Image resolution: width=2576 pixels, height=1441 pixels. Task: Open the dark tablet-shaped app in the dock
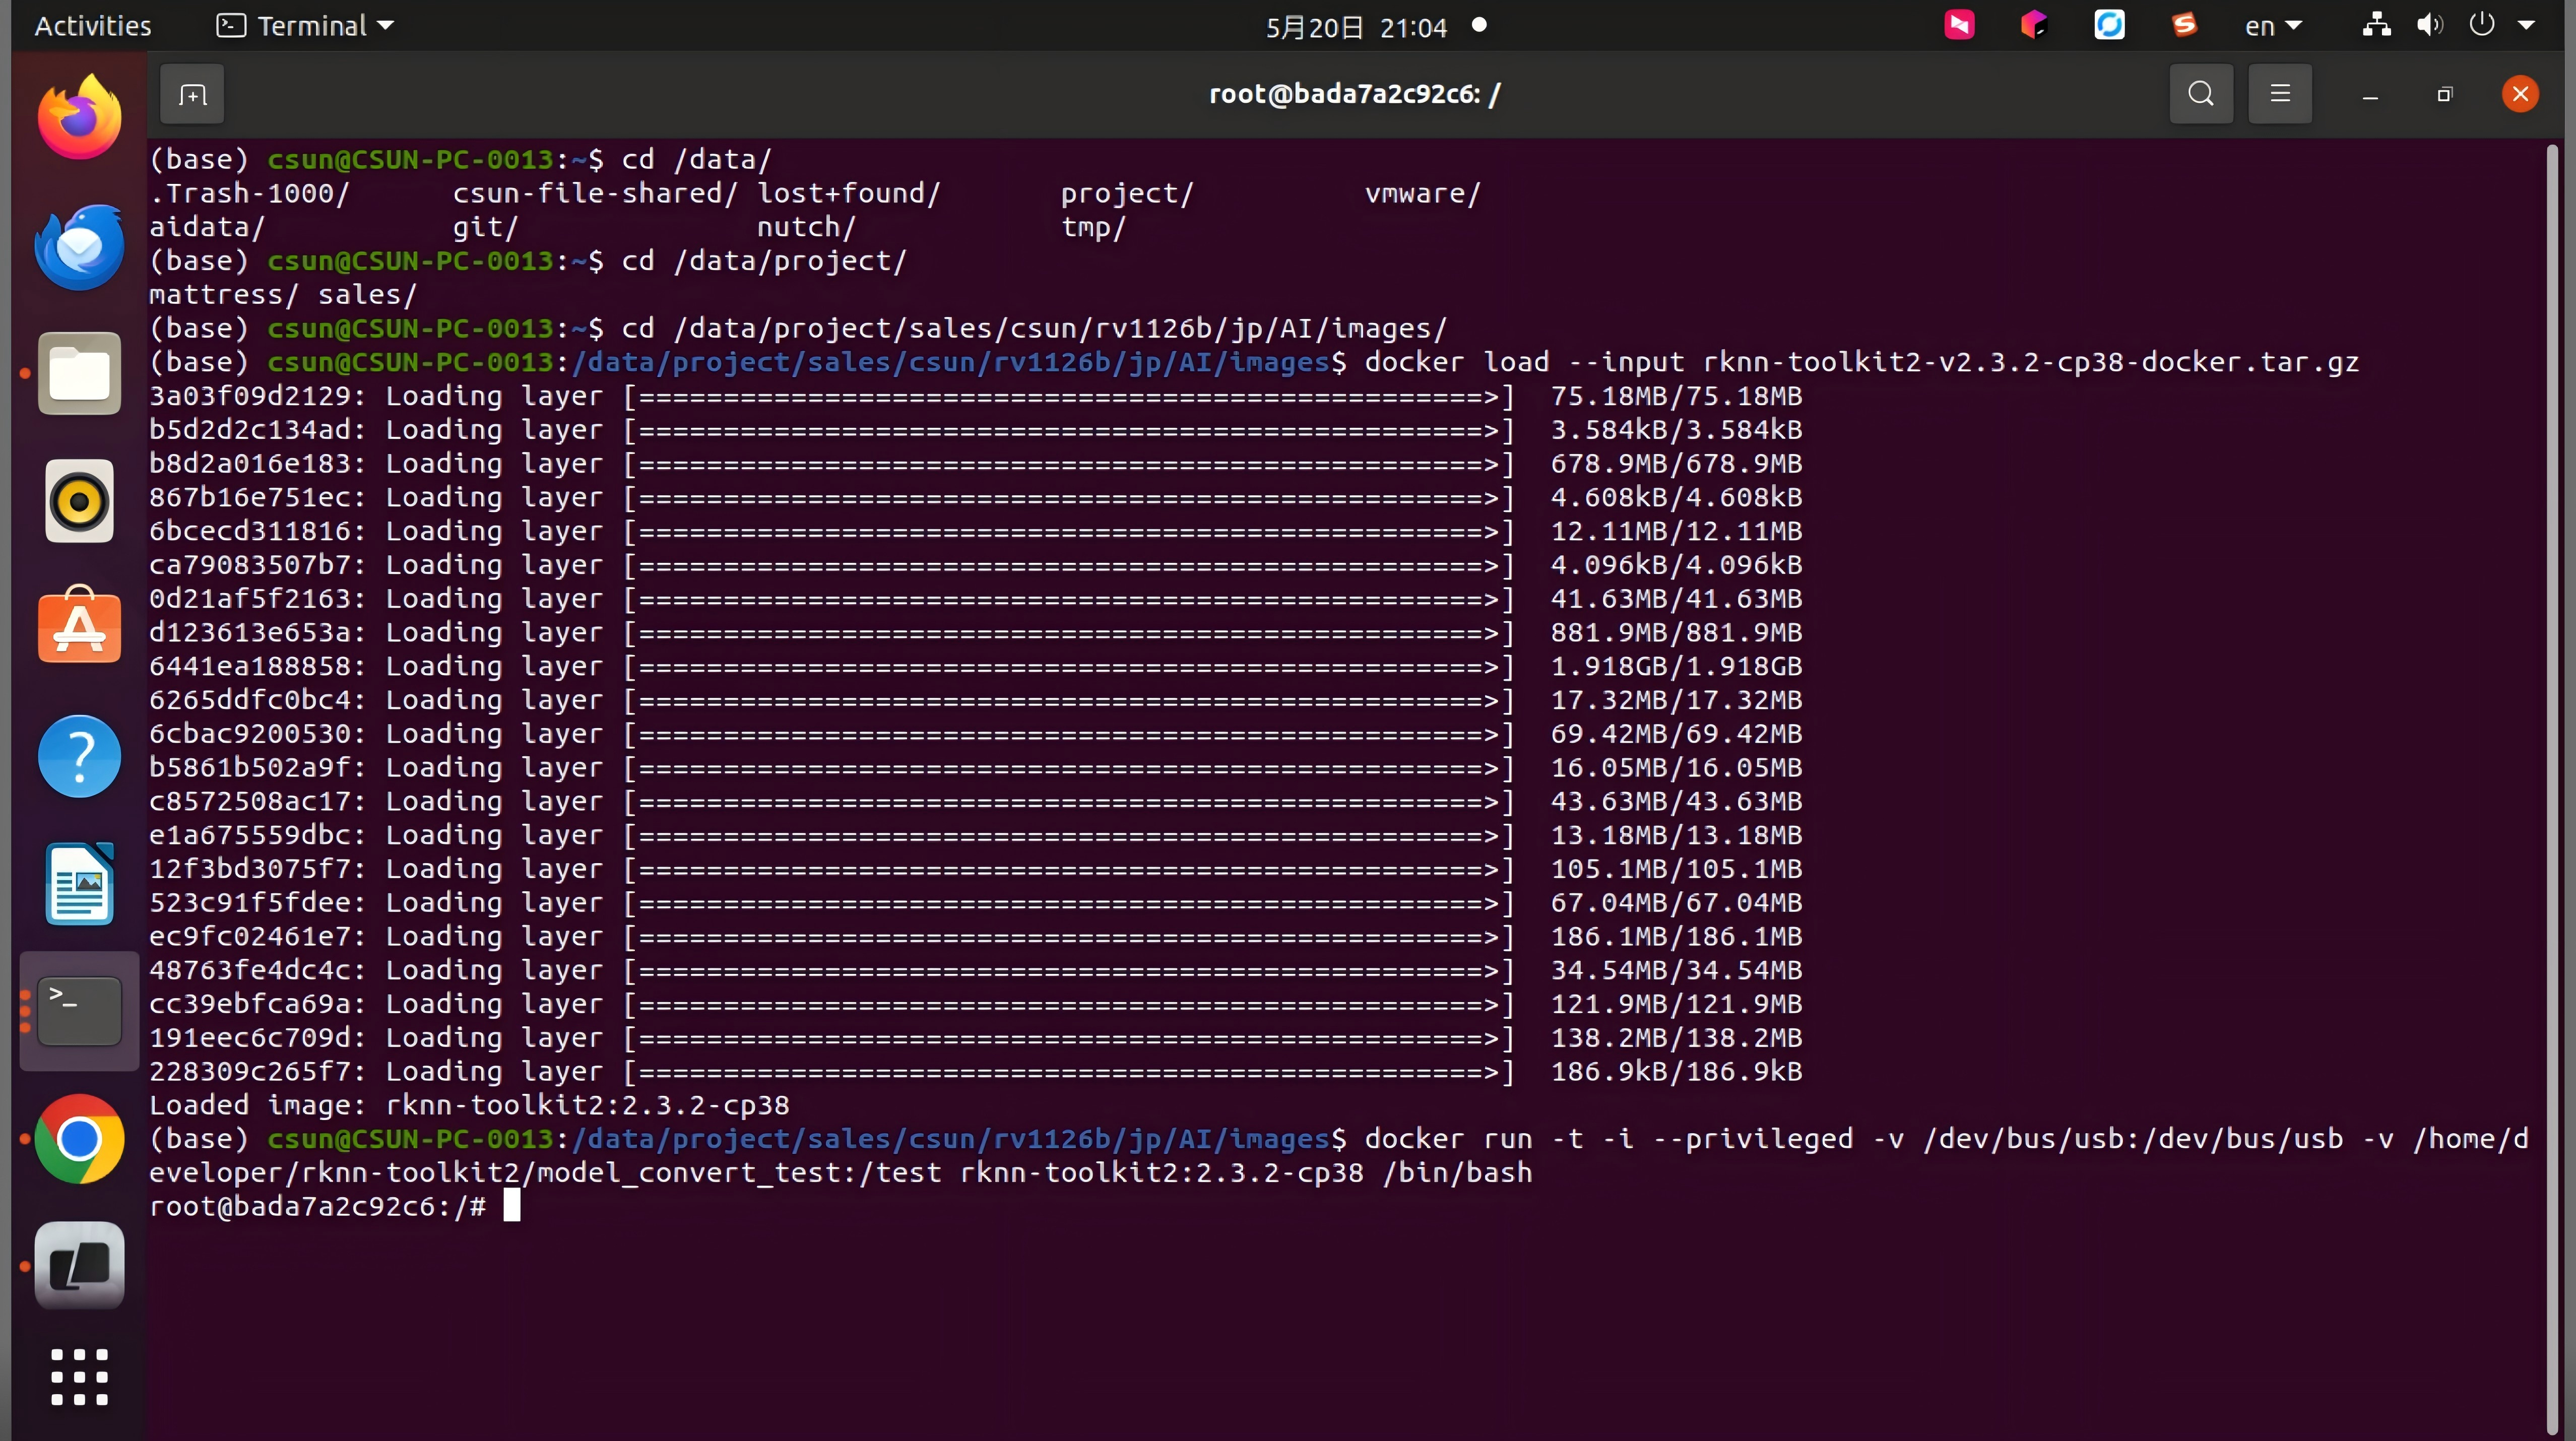pyautogui.click(x=80, y=1266)
